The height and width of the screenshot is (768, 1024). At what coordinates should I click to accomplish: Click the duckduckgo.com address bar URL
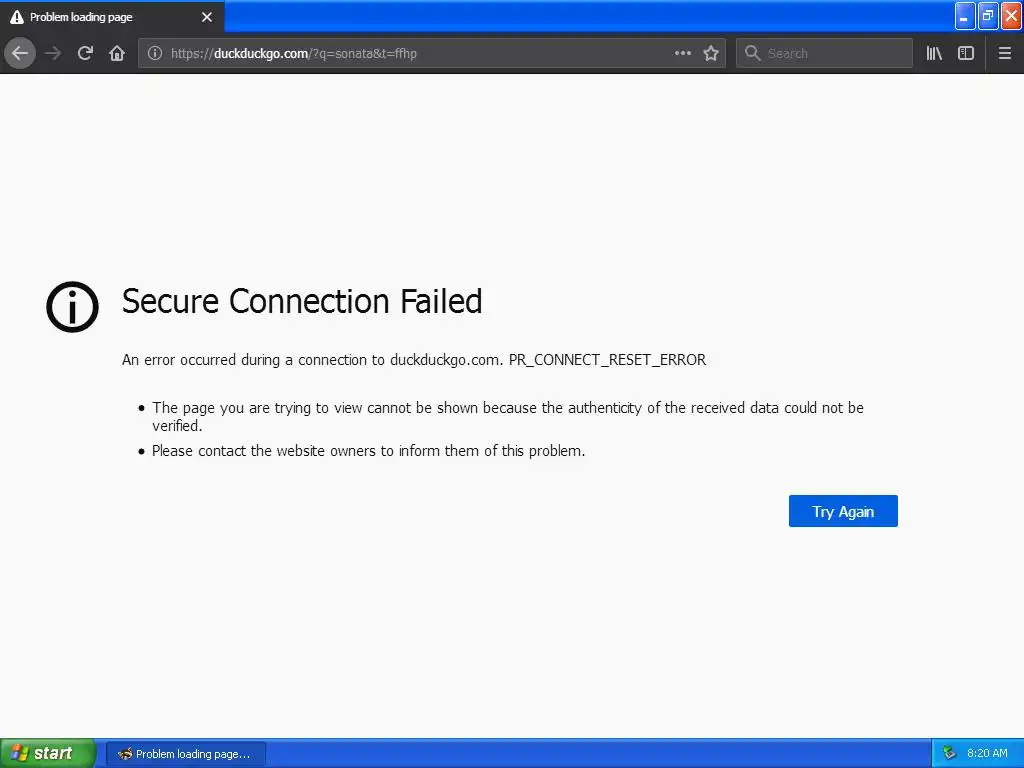tap(400, 53)
